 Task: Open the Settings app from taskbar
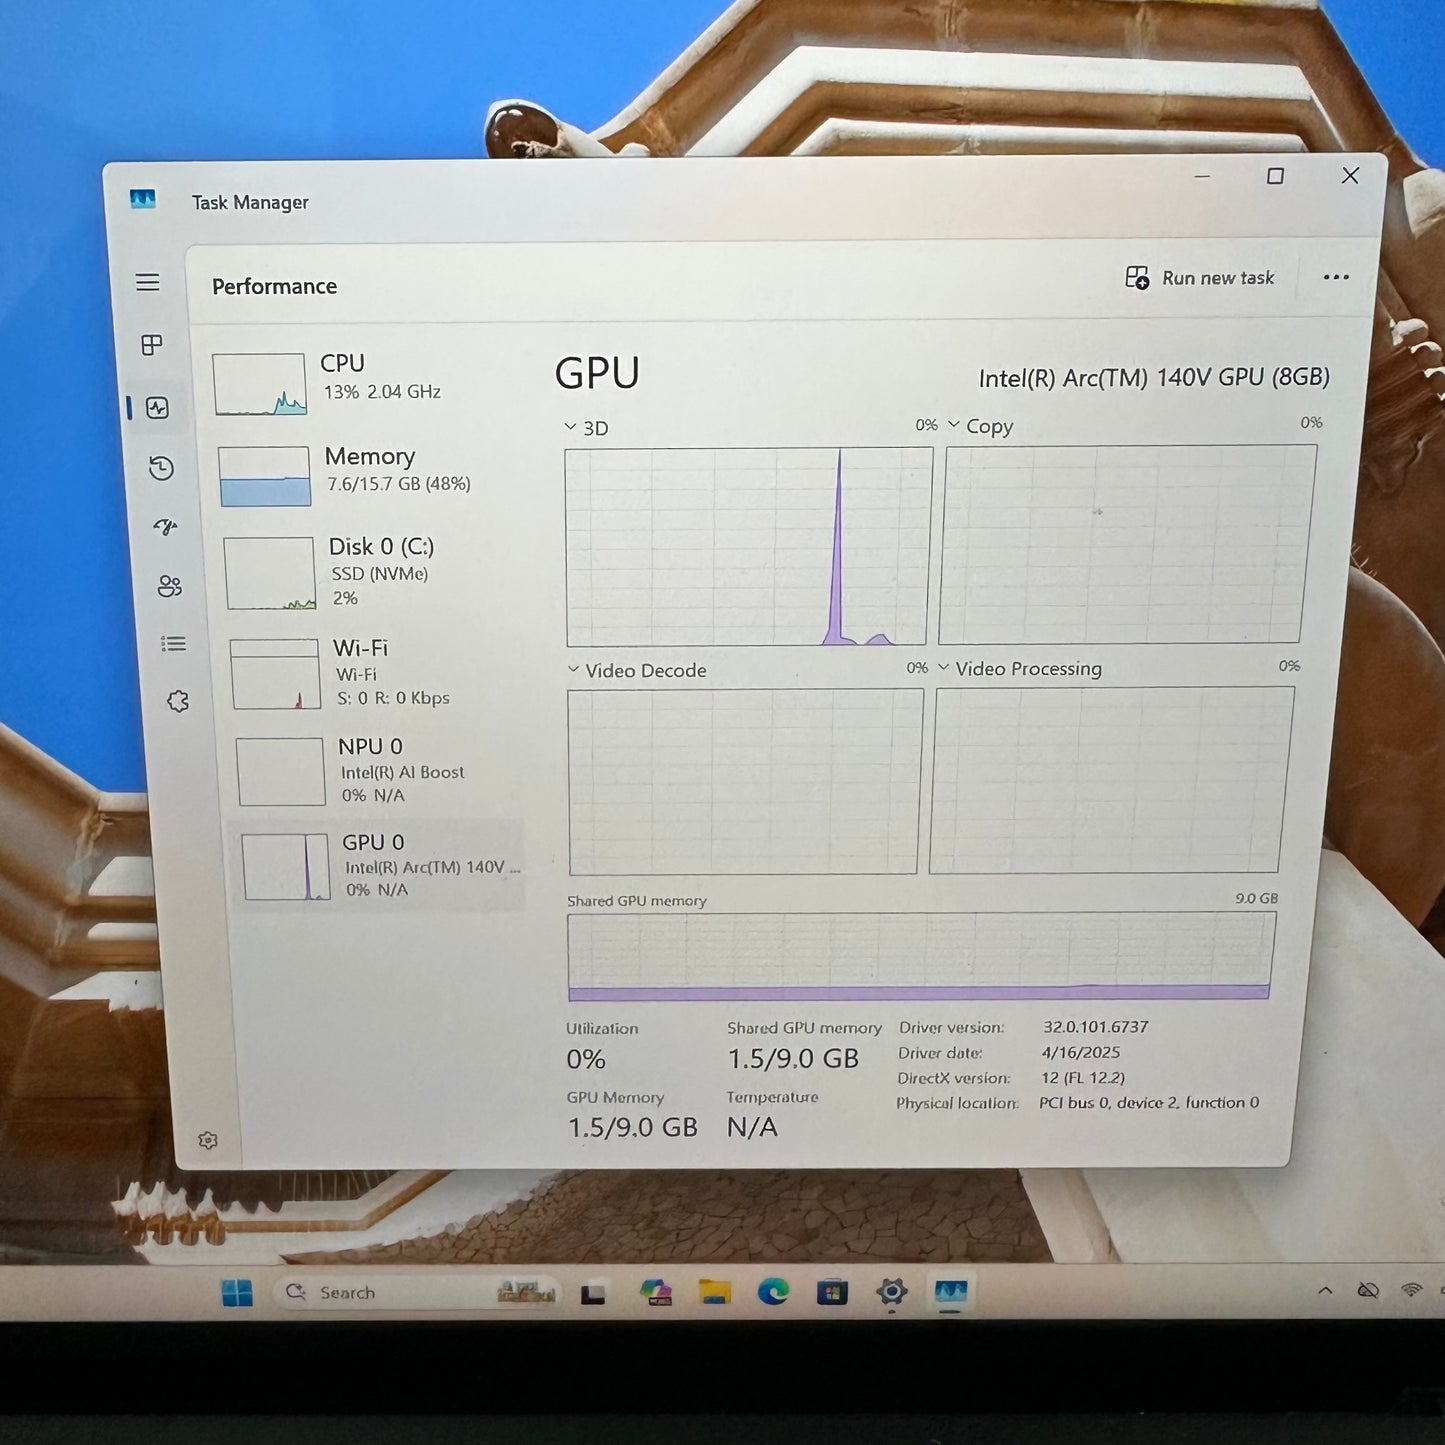click(x=891, y=1292)
